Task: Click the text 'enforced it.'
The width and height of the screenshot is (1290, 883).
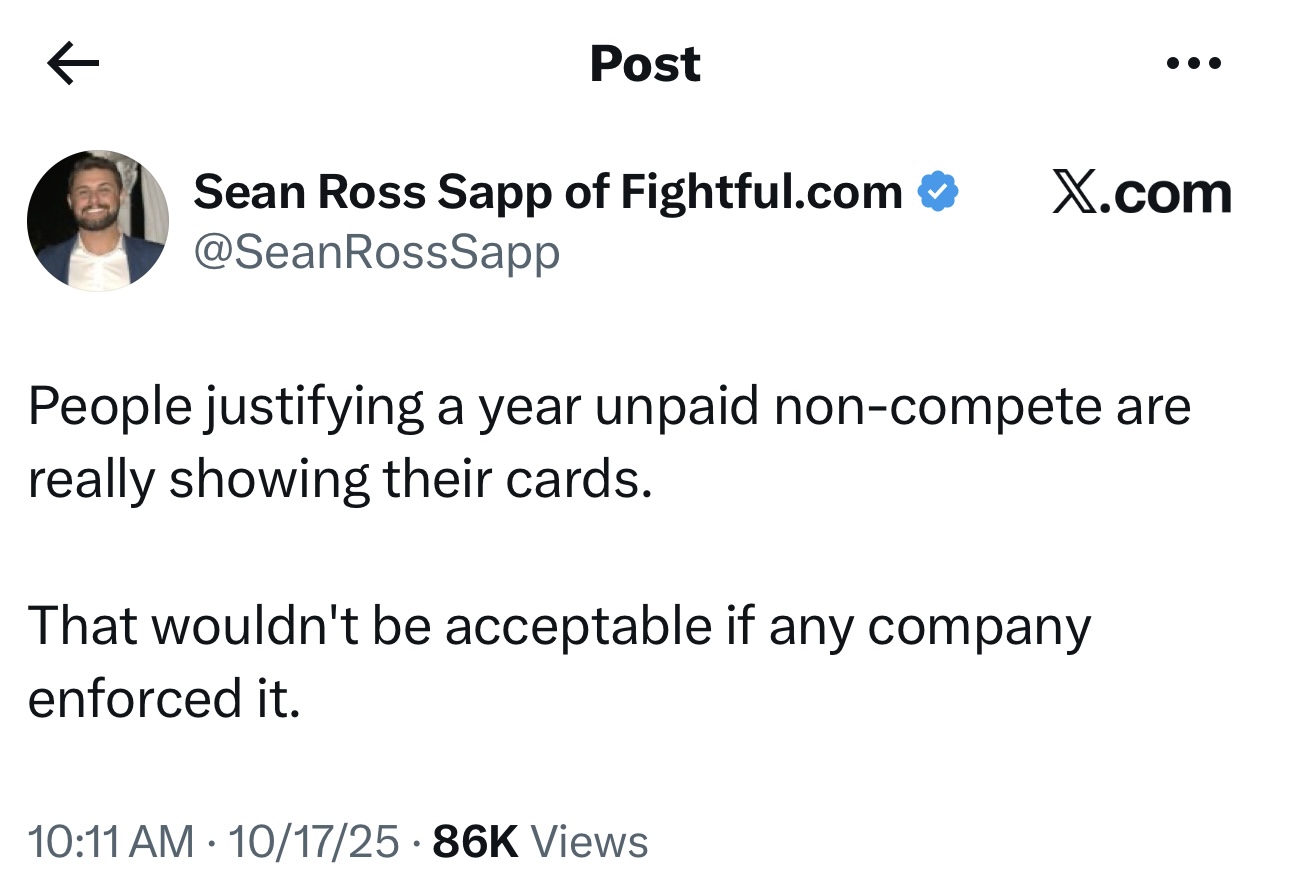Action: pos(163,699)
